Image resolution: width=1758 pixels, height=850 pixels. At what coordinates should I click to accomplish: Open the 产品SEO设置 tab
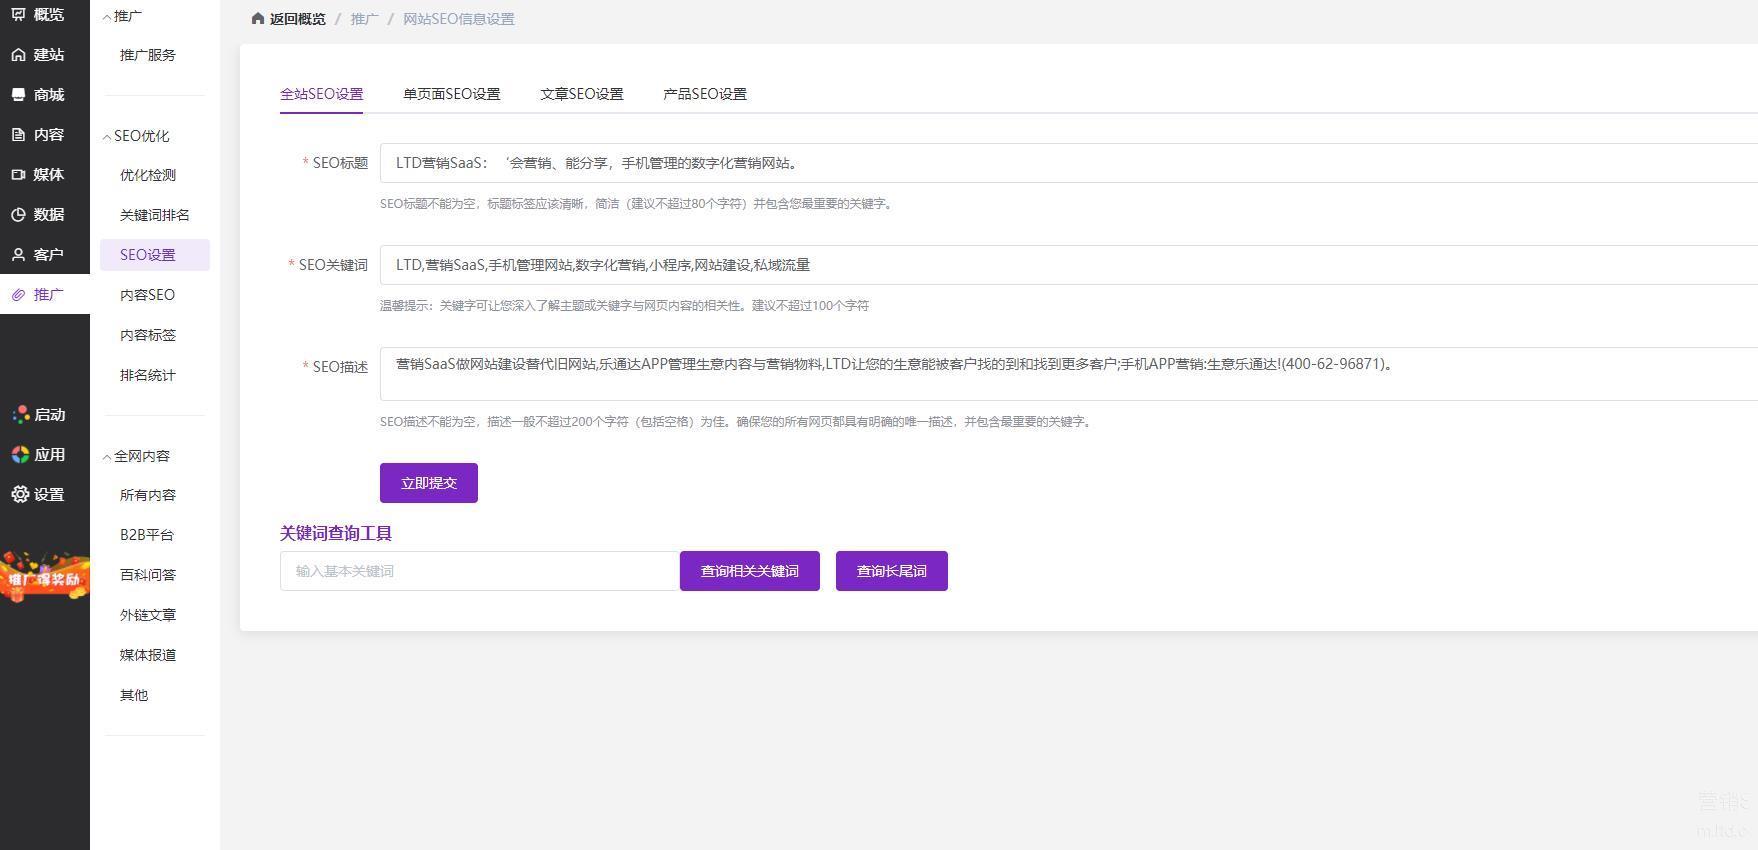tap(704, 94)
